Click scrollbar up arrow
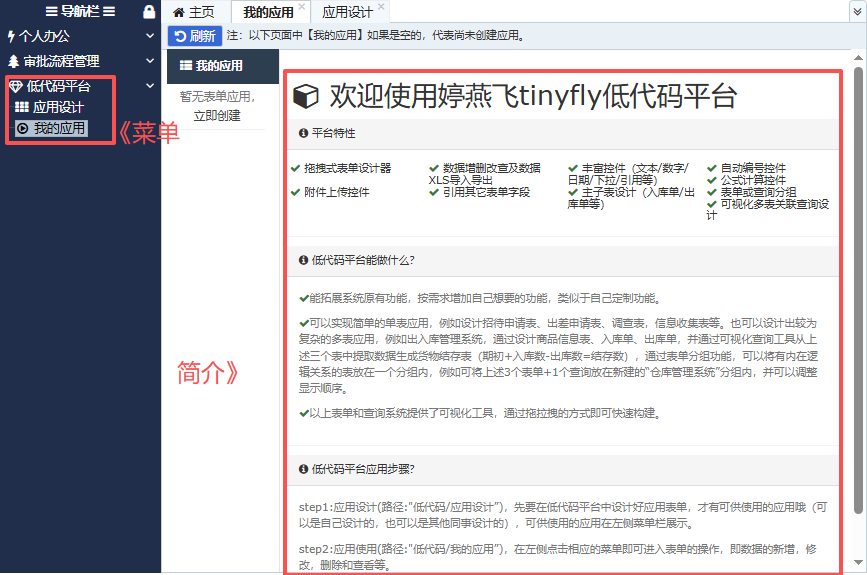Screen dimensions: 867x575 858,58
